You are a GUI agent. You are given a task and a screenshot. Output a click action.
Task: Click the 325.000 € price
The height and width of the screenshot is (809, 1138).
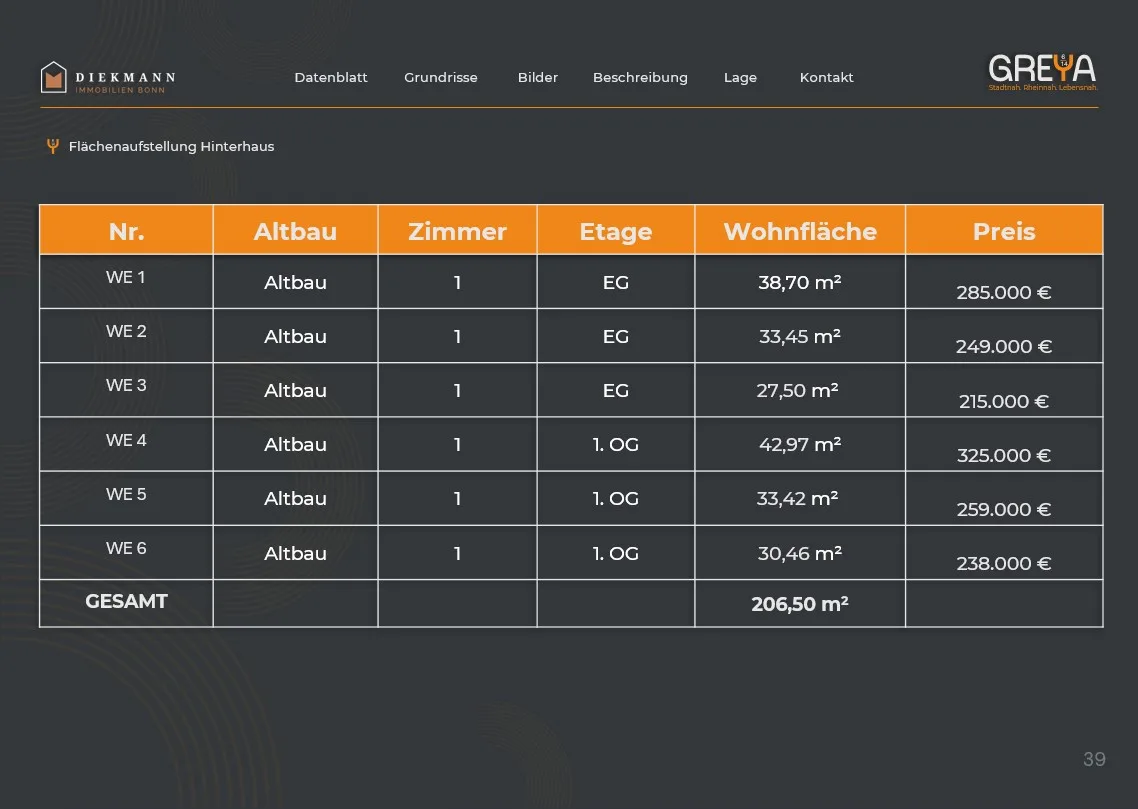click(x=1004, y=456)
